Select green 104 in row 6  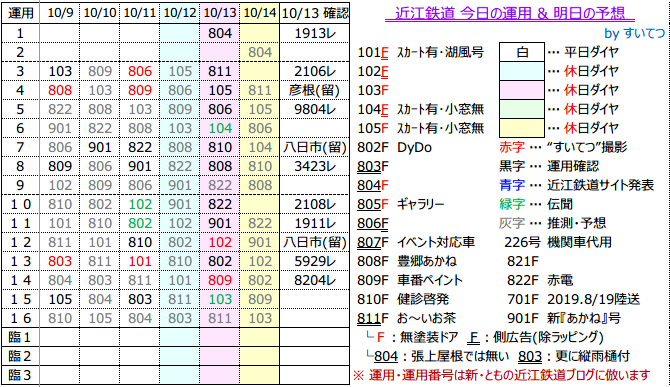(220, 128)
